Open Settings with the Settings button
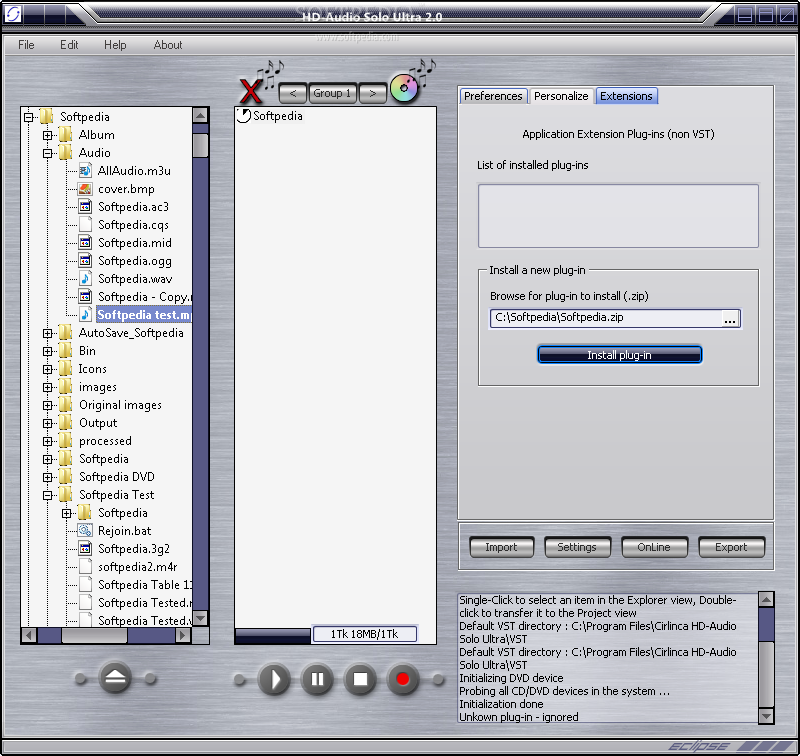 coord(577,547)
